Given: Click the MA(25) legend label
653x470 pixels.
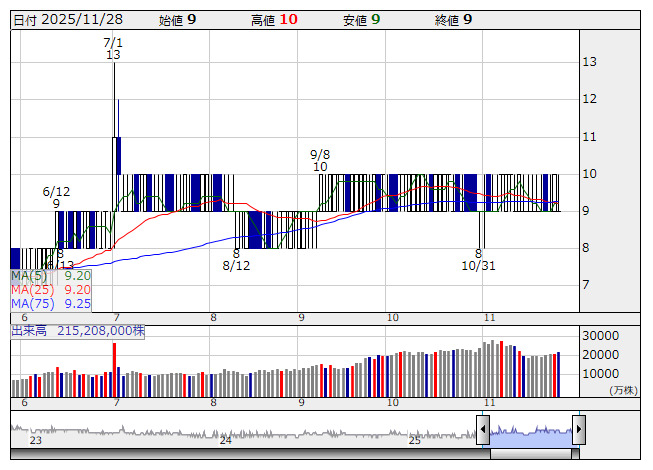Looking at the screenshot, I should pyautogui.click(x=31, y=289).
